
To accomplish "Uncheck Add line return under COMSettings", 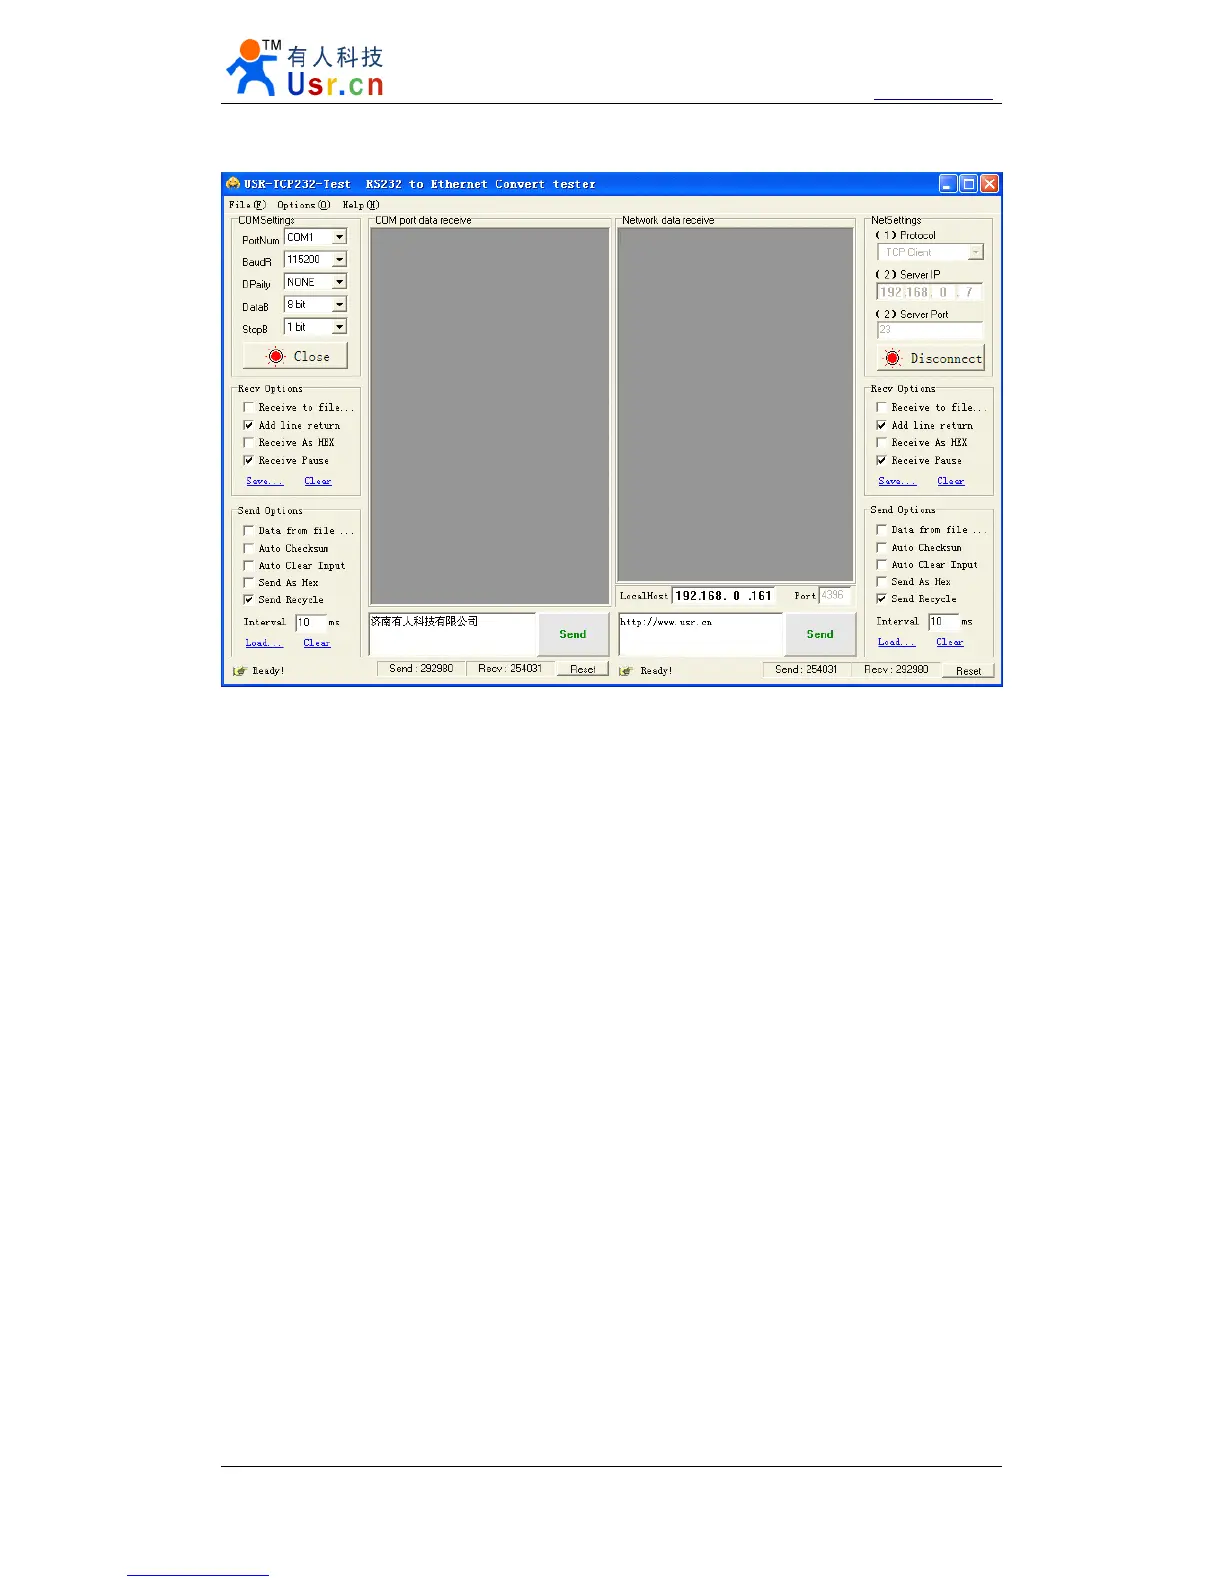I will coord(248,425).
